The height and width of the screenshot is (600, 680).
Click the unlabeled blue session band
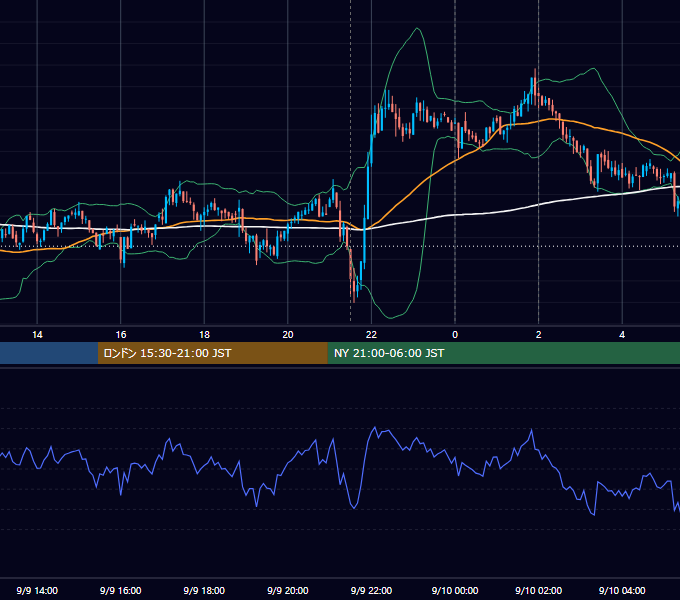tap(49, 353)
